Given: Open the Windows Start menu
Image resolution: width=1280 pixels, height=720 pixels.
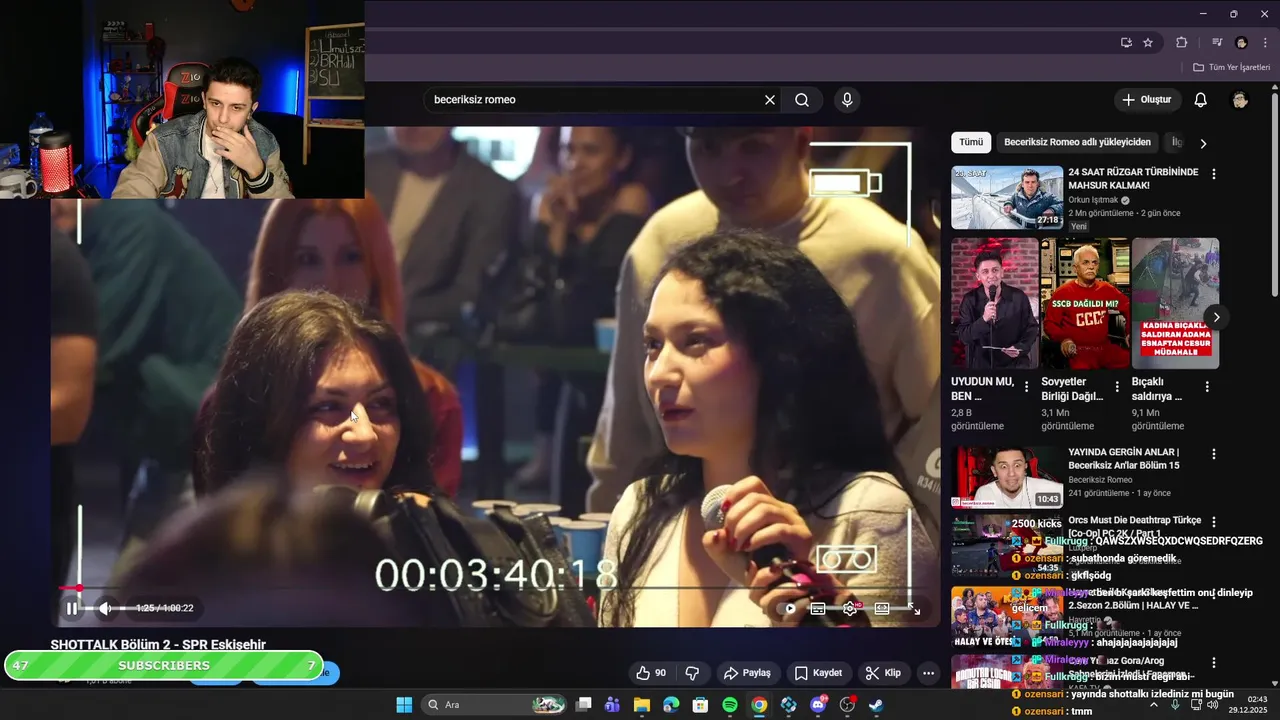Looking at the screenshot, I should click(x=404, y=705).
